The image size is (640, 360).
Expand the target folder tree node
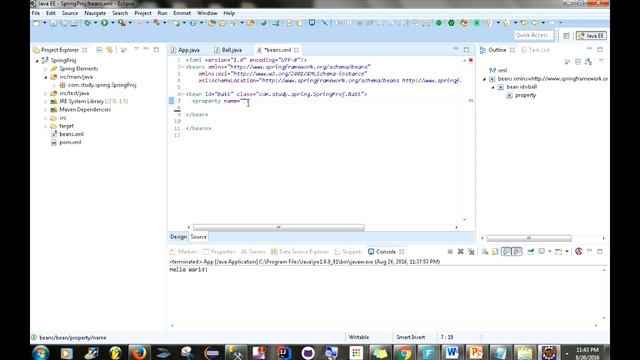[x=46, y=126]
